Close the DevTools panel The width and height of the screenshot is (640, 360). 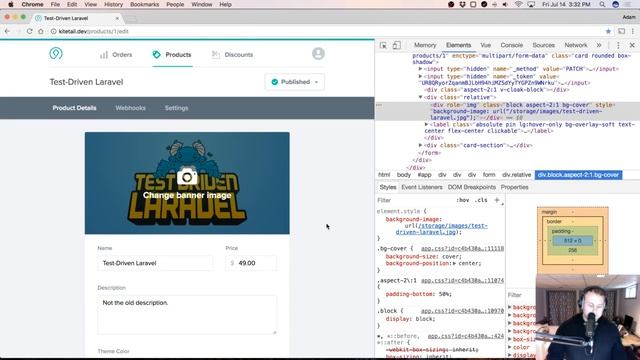(632, 45)
